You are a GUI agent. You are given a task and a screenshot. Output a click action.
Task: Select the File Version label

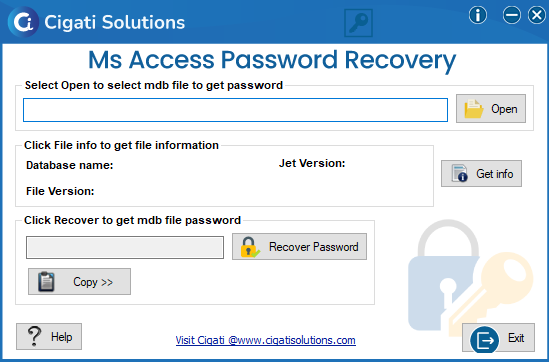(60, 191)
